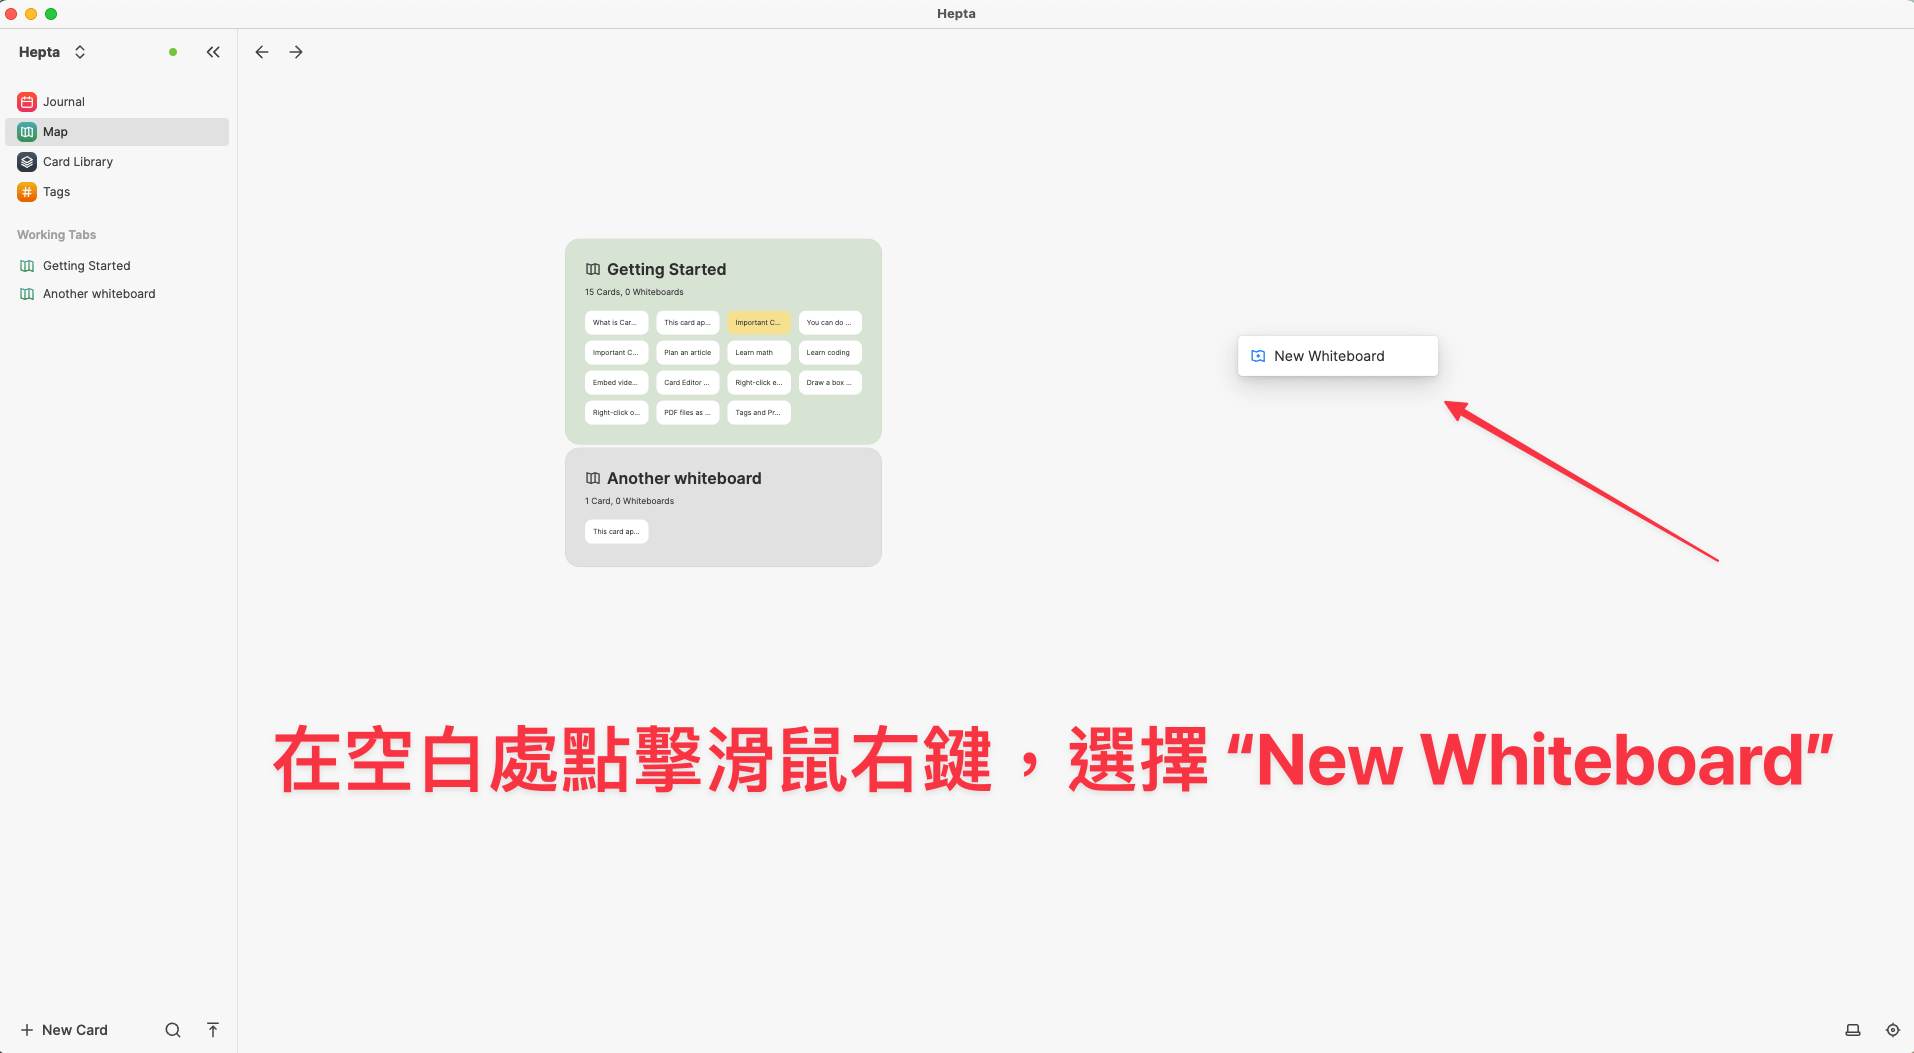Screen dimensions: 1914x1053
Task: Click the Learn coding card
Action: point(829,353)
